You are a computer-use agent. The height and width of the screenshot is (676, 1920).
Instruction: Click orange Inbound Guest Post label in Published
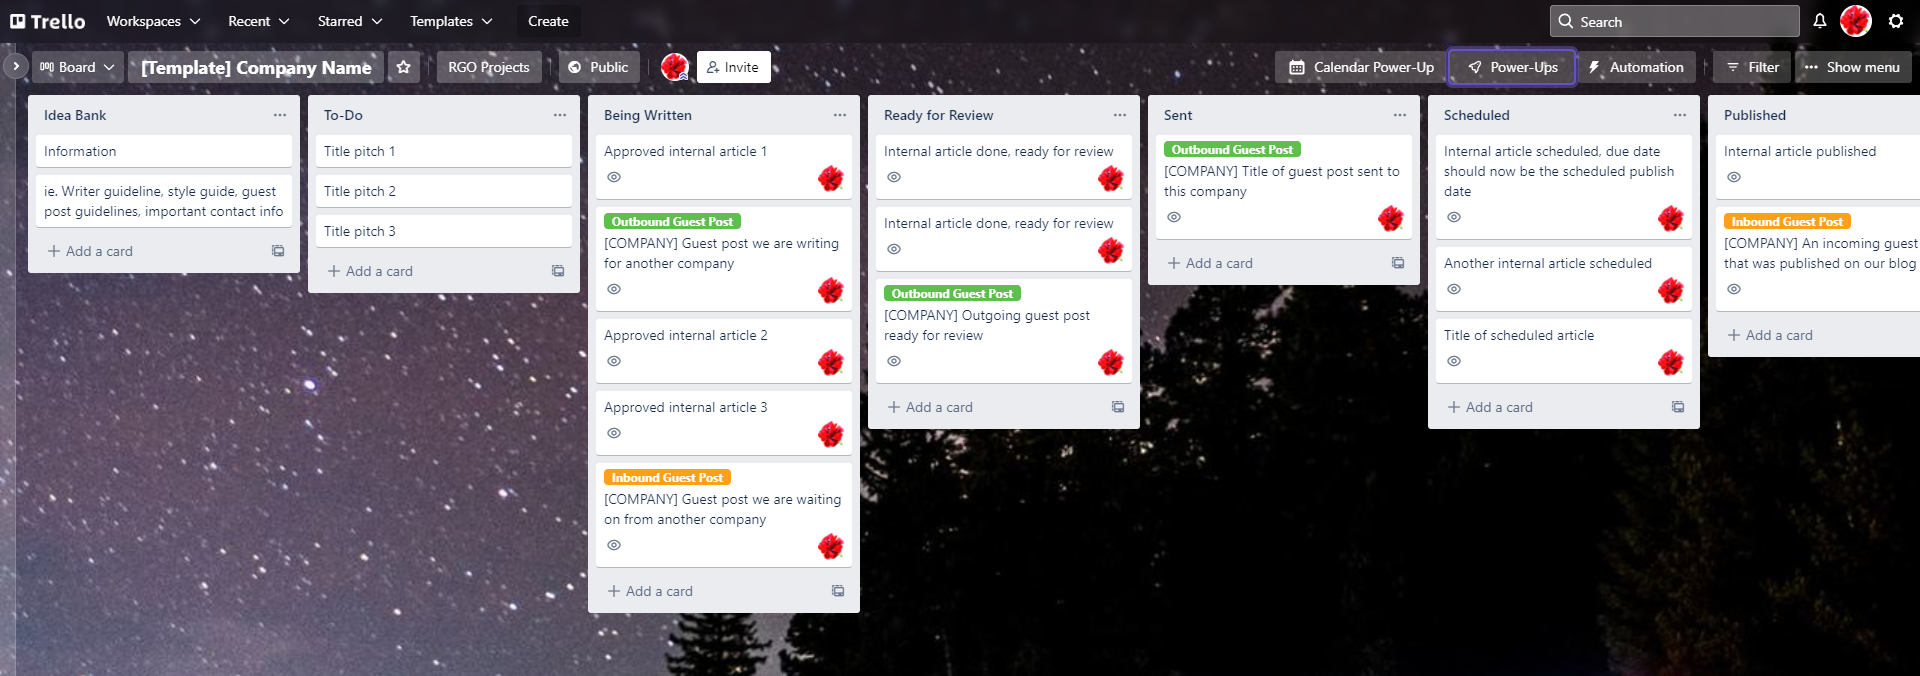[x=1787, y=221]
